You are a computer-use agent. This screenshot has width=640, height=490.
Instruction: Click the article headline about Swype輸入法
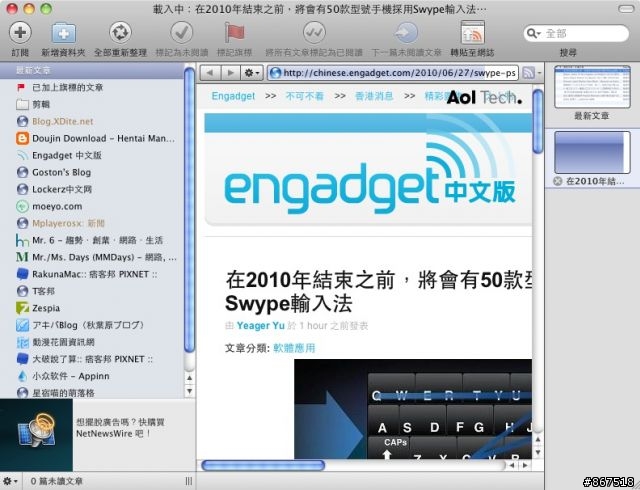click(x=378, y=292)
